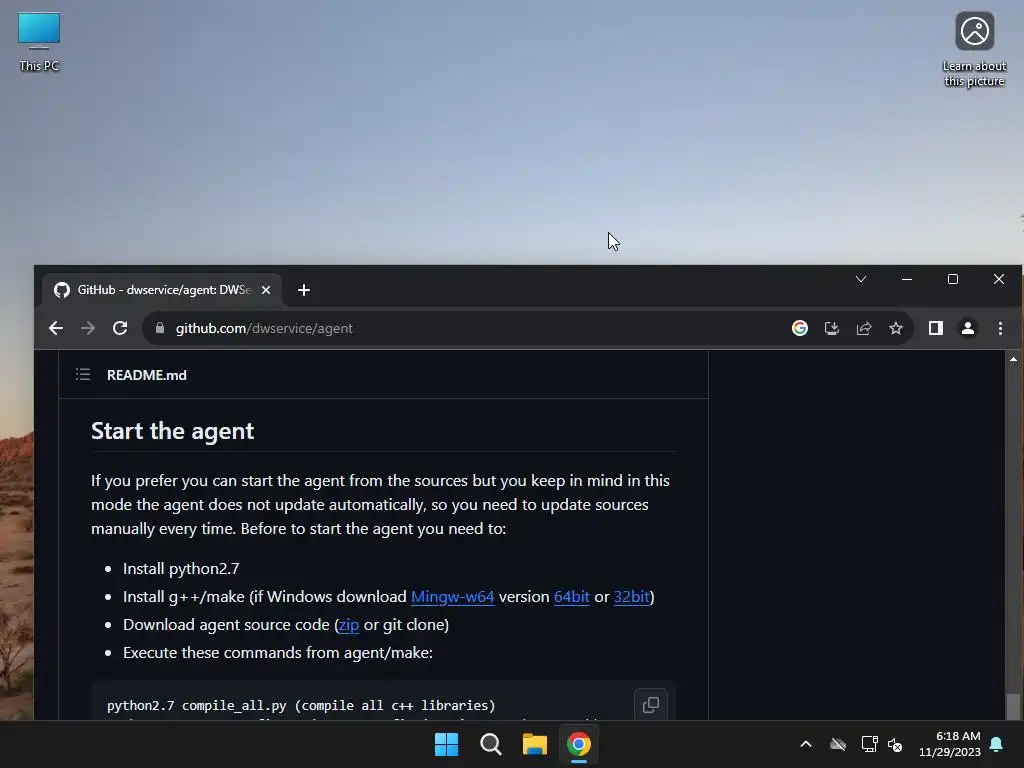
Task: Open the Mingw-w64 link
Action: pos(453,596)
